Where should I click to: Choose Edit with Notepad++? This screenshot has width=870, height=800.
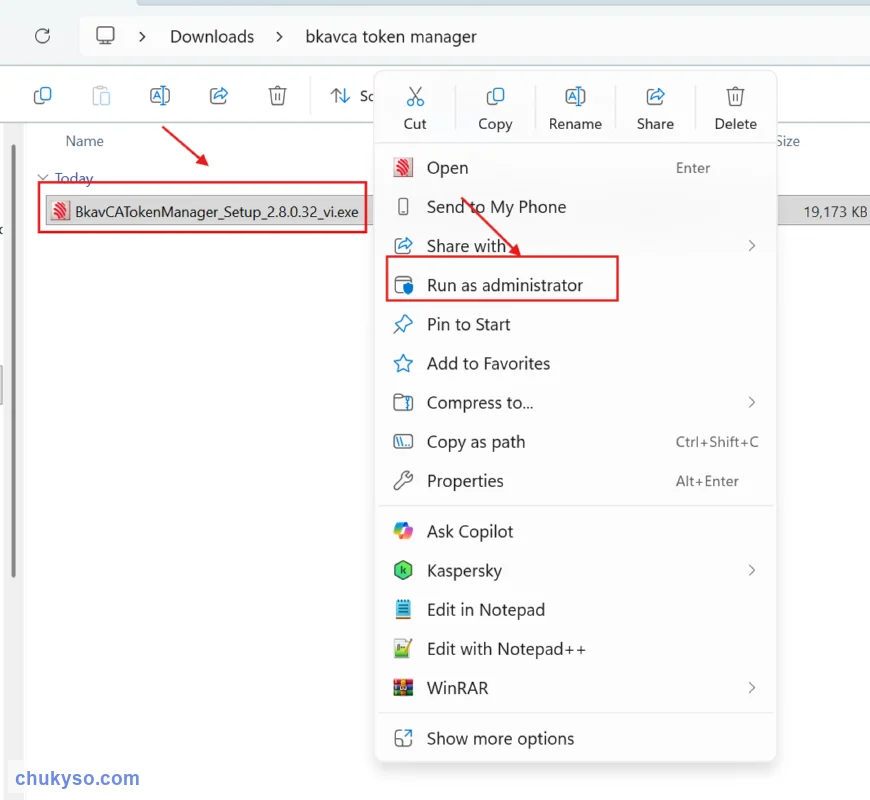[x=575, y=649]
